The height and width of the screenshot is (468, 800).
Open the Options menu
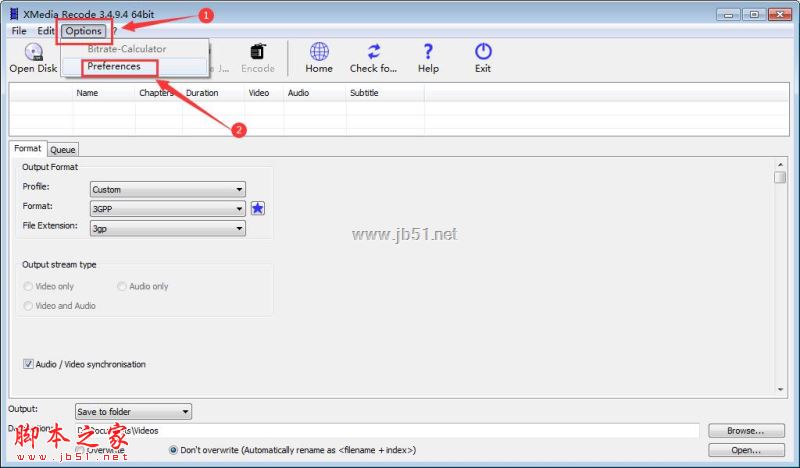[x=83, y=31]
